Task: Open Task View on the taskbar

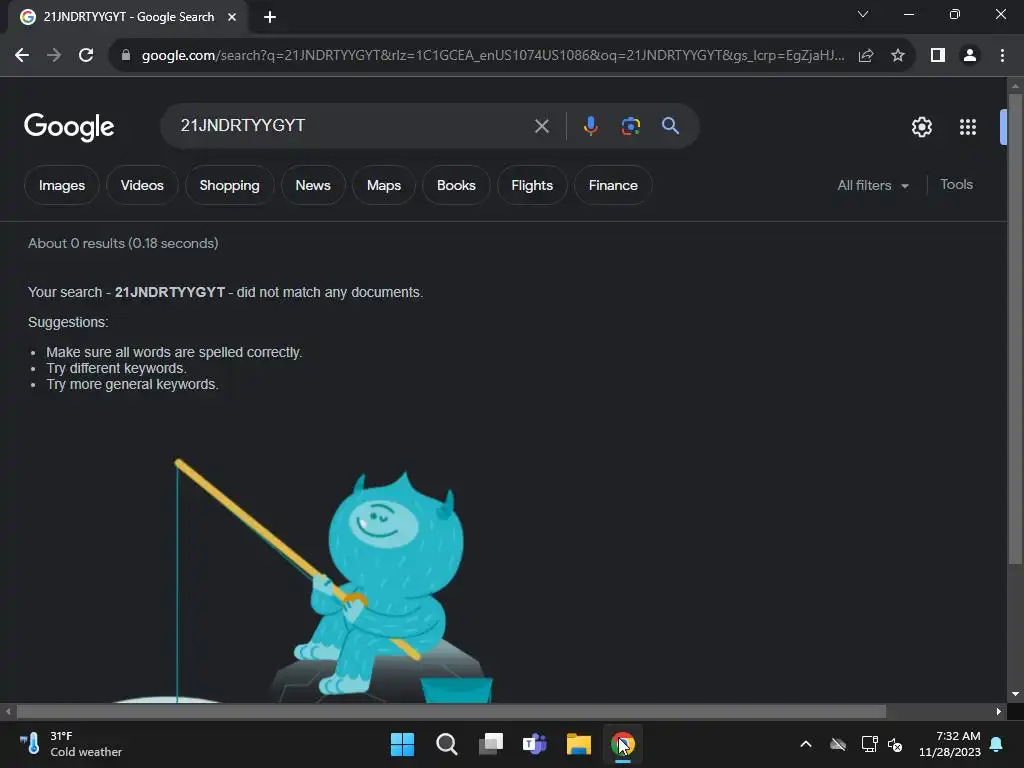Action: [491, 744]
